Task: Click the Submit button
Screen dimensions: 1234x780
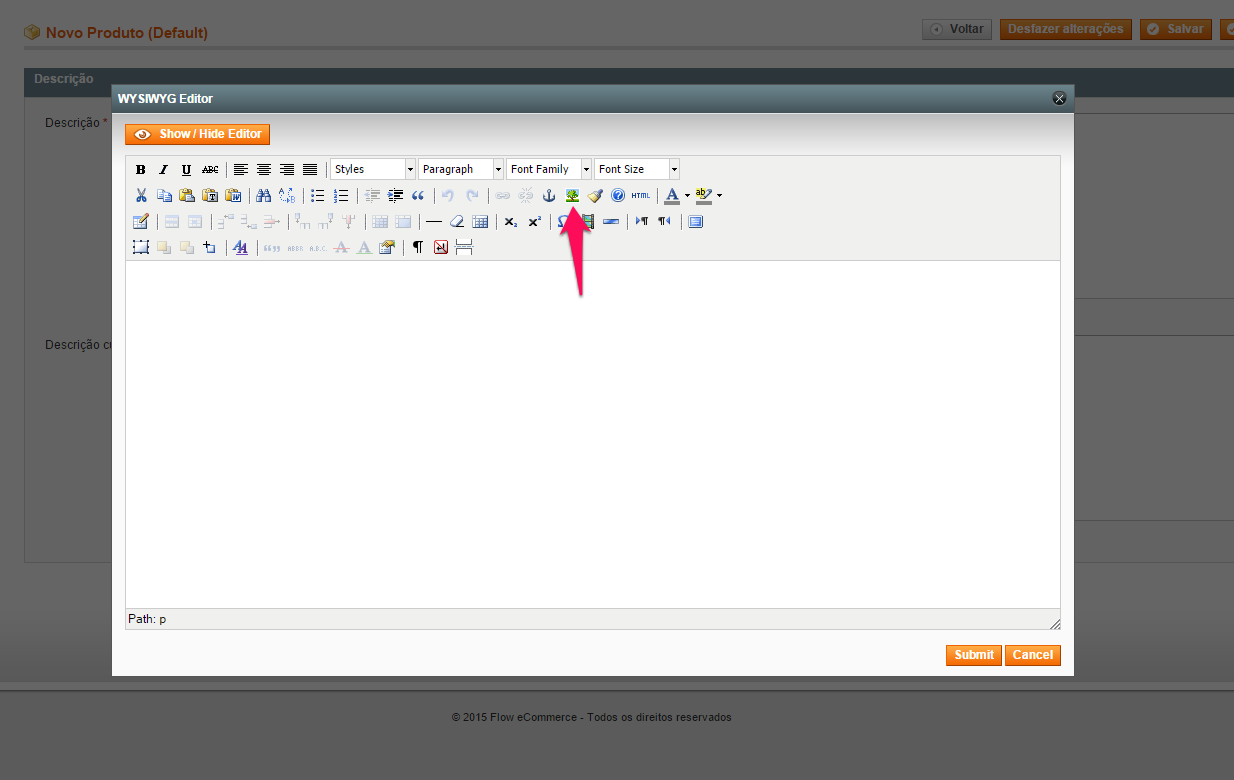Action: pos(974,655)
